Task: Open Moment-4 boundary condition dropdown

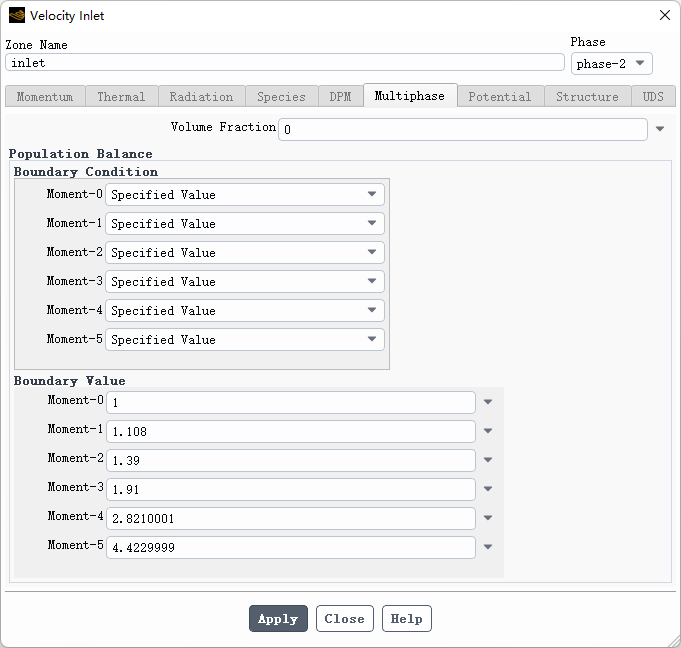Action: [x=245, y=311]
